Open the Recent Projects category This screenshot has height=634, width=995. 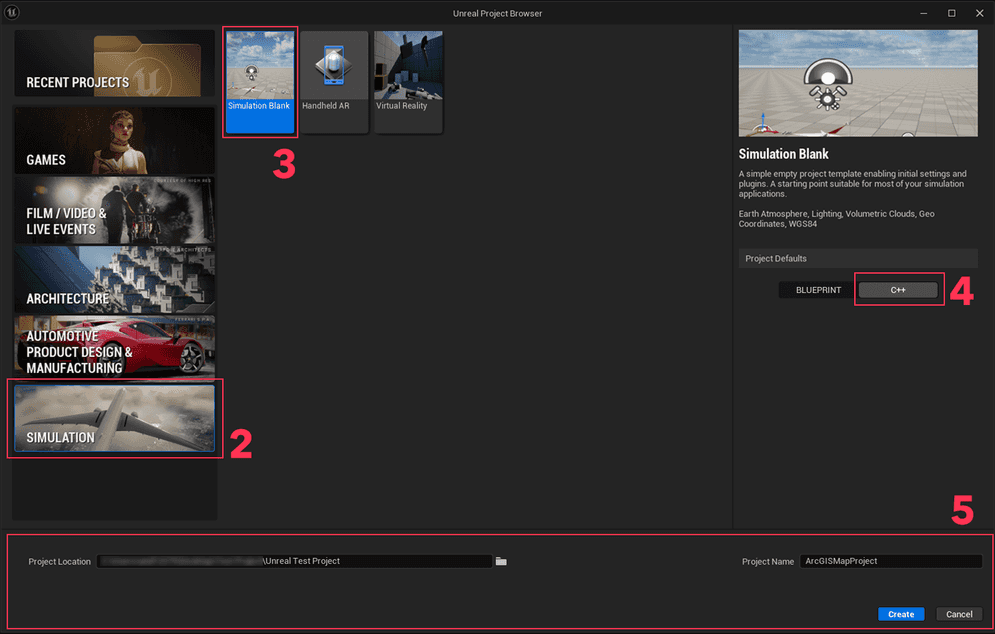click(114, 63)
